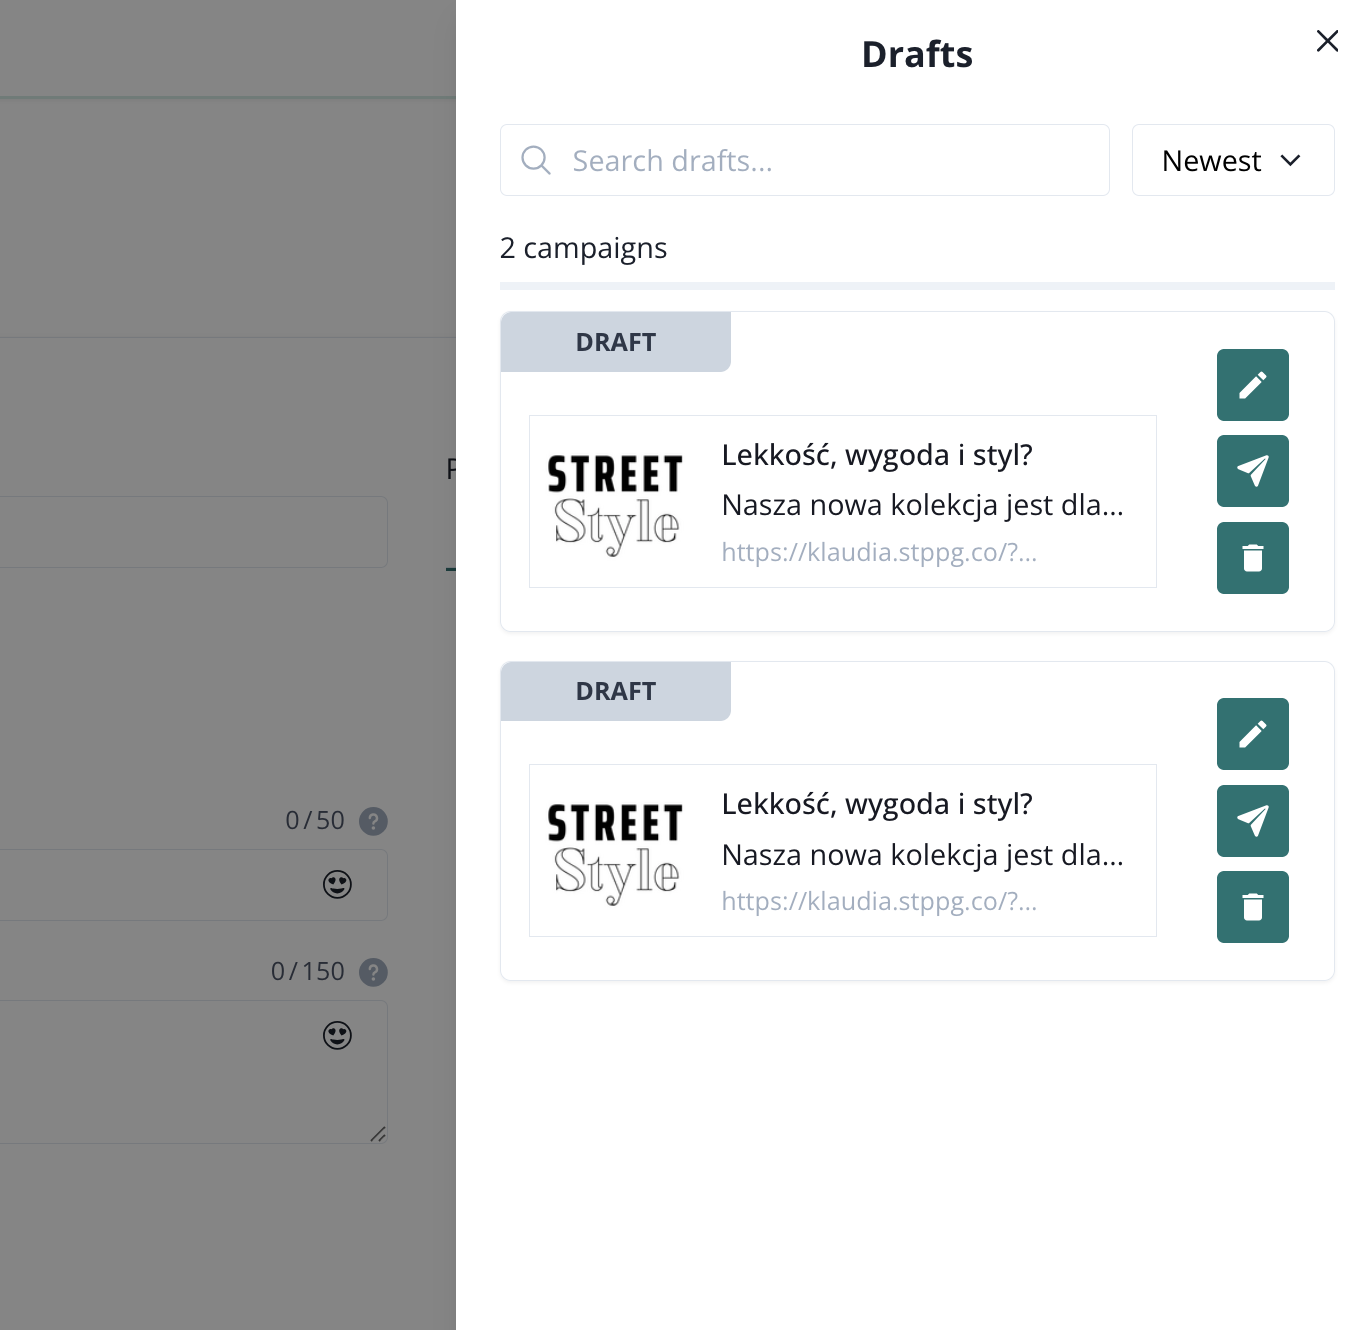Send the second draft campaign
The height and width of the screenshot is (1330, 1362).
[1252, 821]
